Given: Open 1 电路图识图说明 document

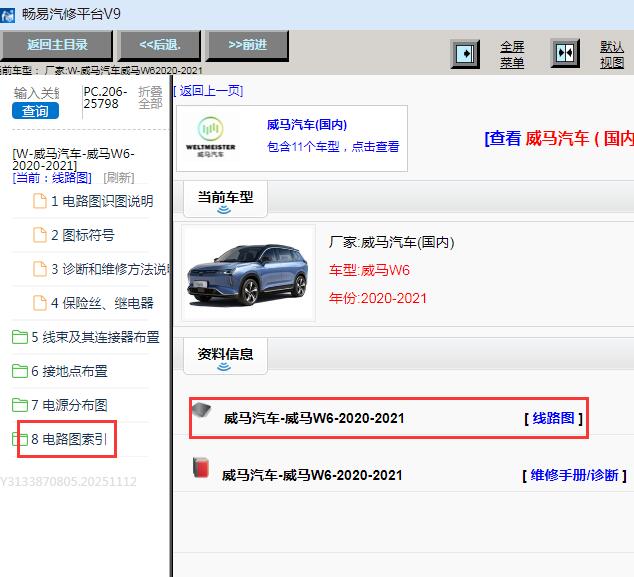Looking at the screenshot, I should 102,201.
